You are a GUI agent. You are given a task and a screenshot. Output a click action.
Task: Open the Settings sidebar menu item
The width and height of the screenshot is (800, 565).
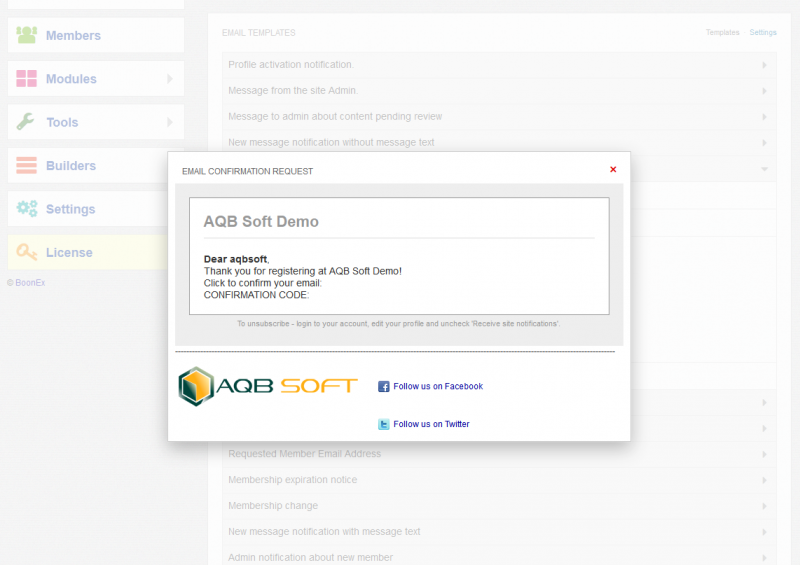click(88, 209)
